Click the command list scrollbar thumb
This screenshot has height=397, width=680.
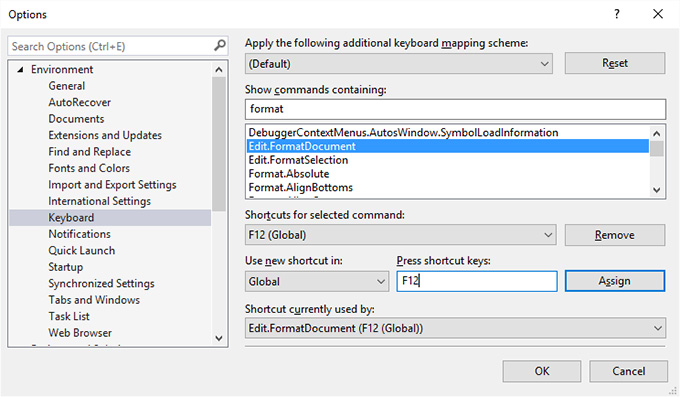point(657,148)
